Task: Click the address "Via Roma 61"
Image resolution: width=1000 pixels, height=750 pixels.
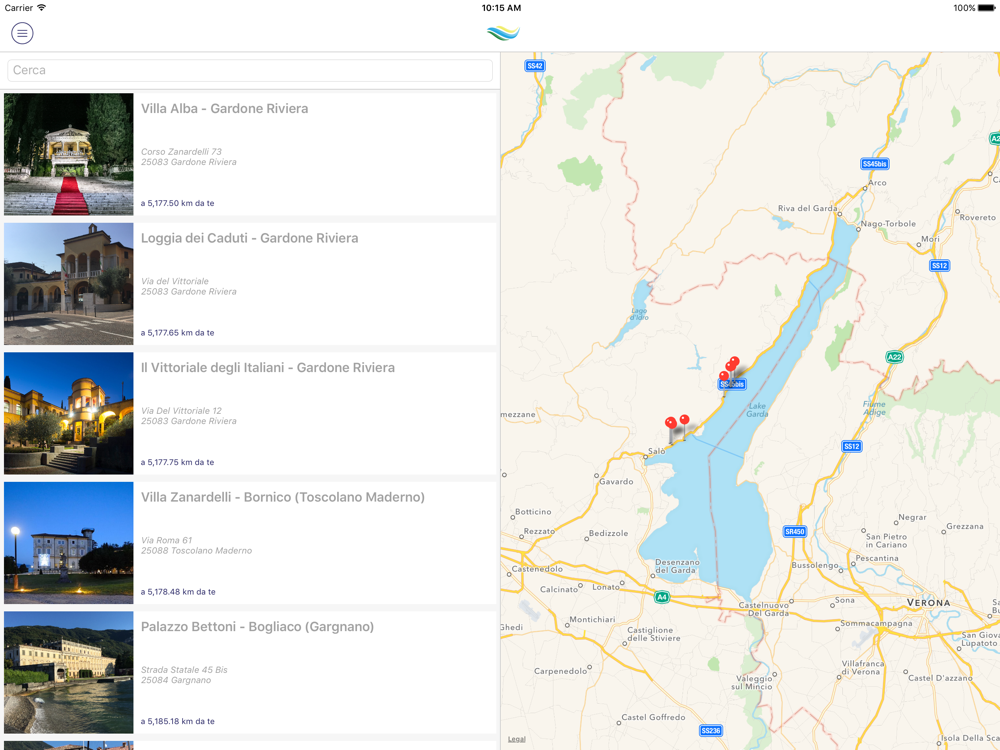Action: 166,540
